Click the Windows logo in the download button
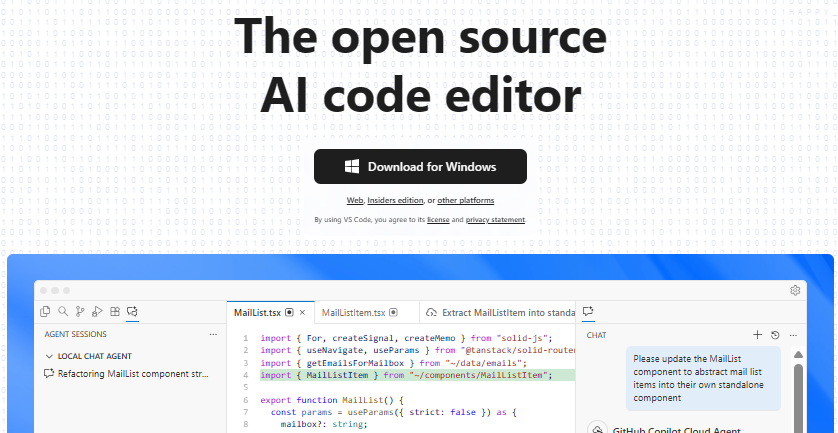 pos(352,167)
